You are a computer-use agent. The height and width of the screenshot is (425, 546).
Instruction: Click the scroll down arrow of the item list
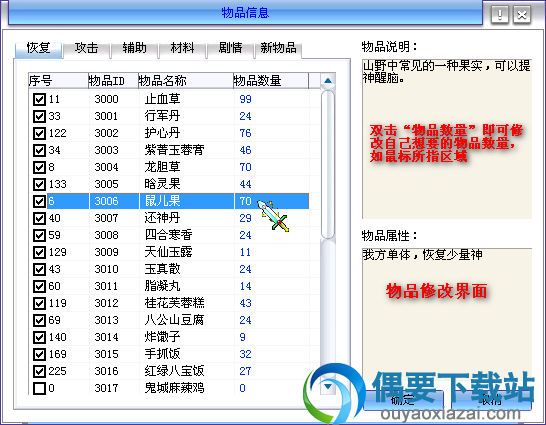pyautogui.click(x=328, y=386)
